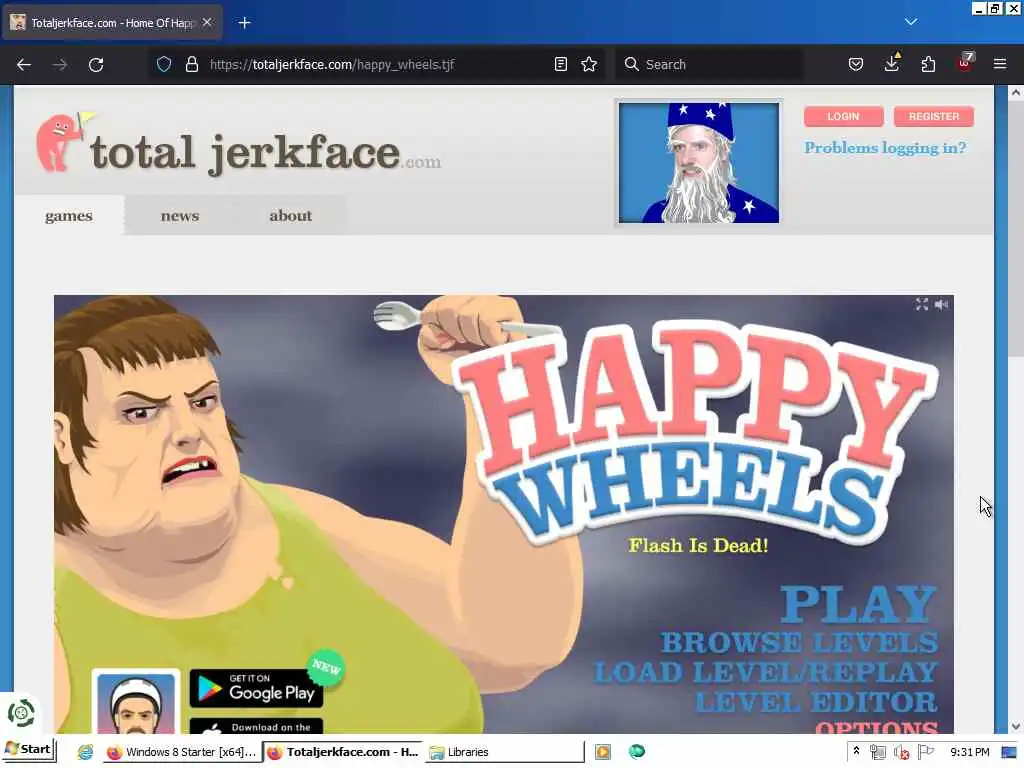Click the green globe taskbar icon
This screenshot has height=768, width=1024.
[637, 752]
